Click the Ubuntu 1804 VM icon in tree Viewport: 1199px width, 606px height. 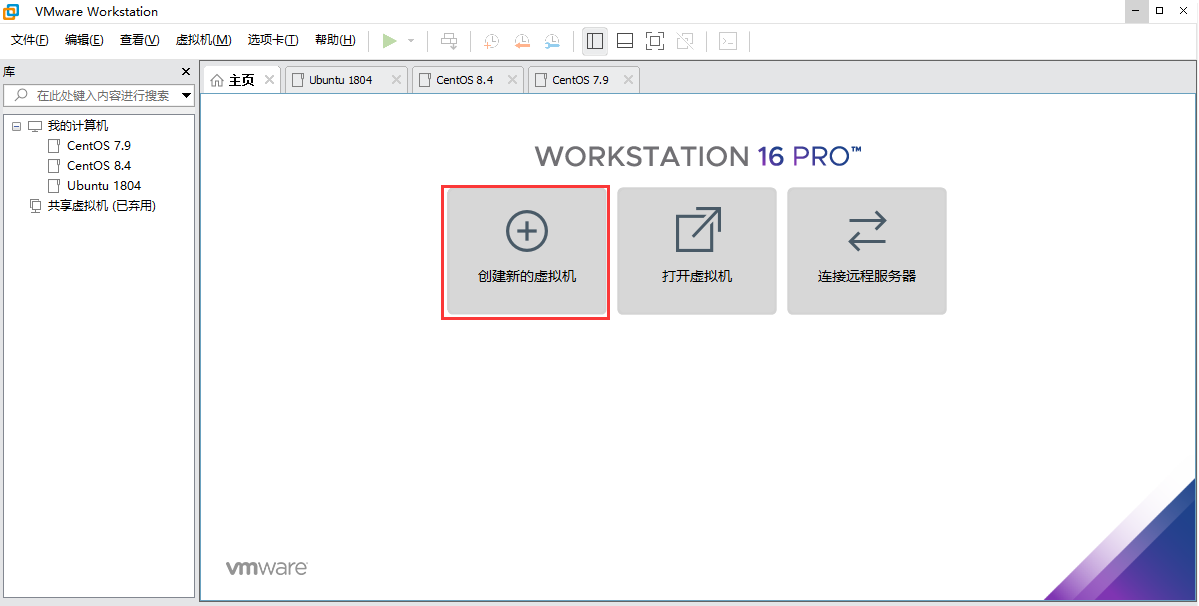[x=54, y=186]
